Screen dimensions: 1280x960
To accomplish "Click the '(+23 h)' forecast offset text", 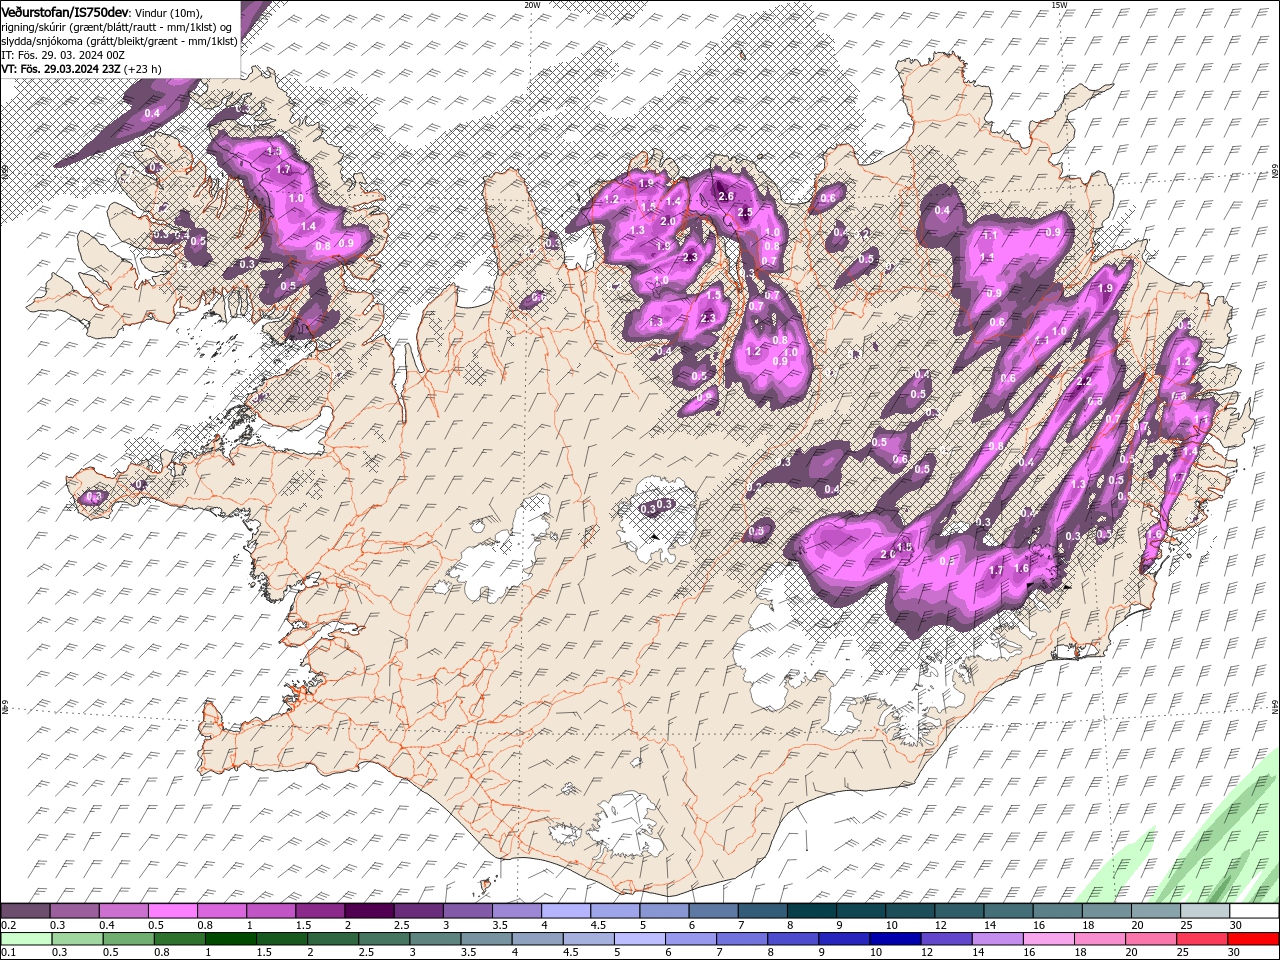I will point(143,69).
